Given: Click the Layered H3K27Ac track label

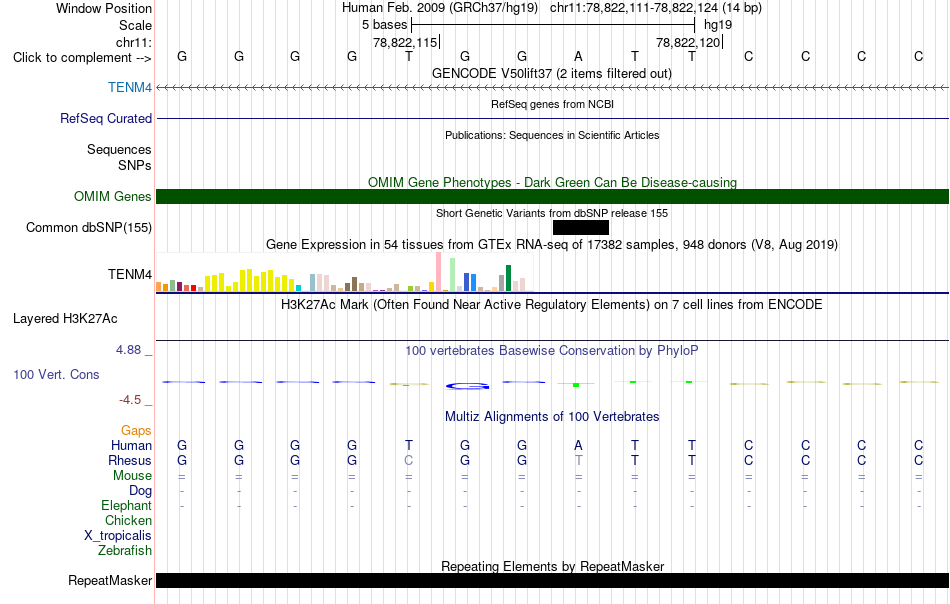Looking at the screenshot, I should coord(65,319).
